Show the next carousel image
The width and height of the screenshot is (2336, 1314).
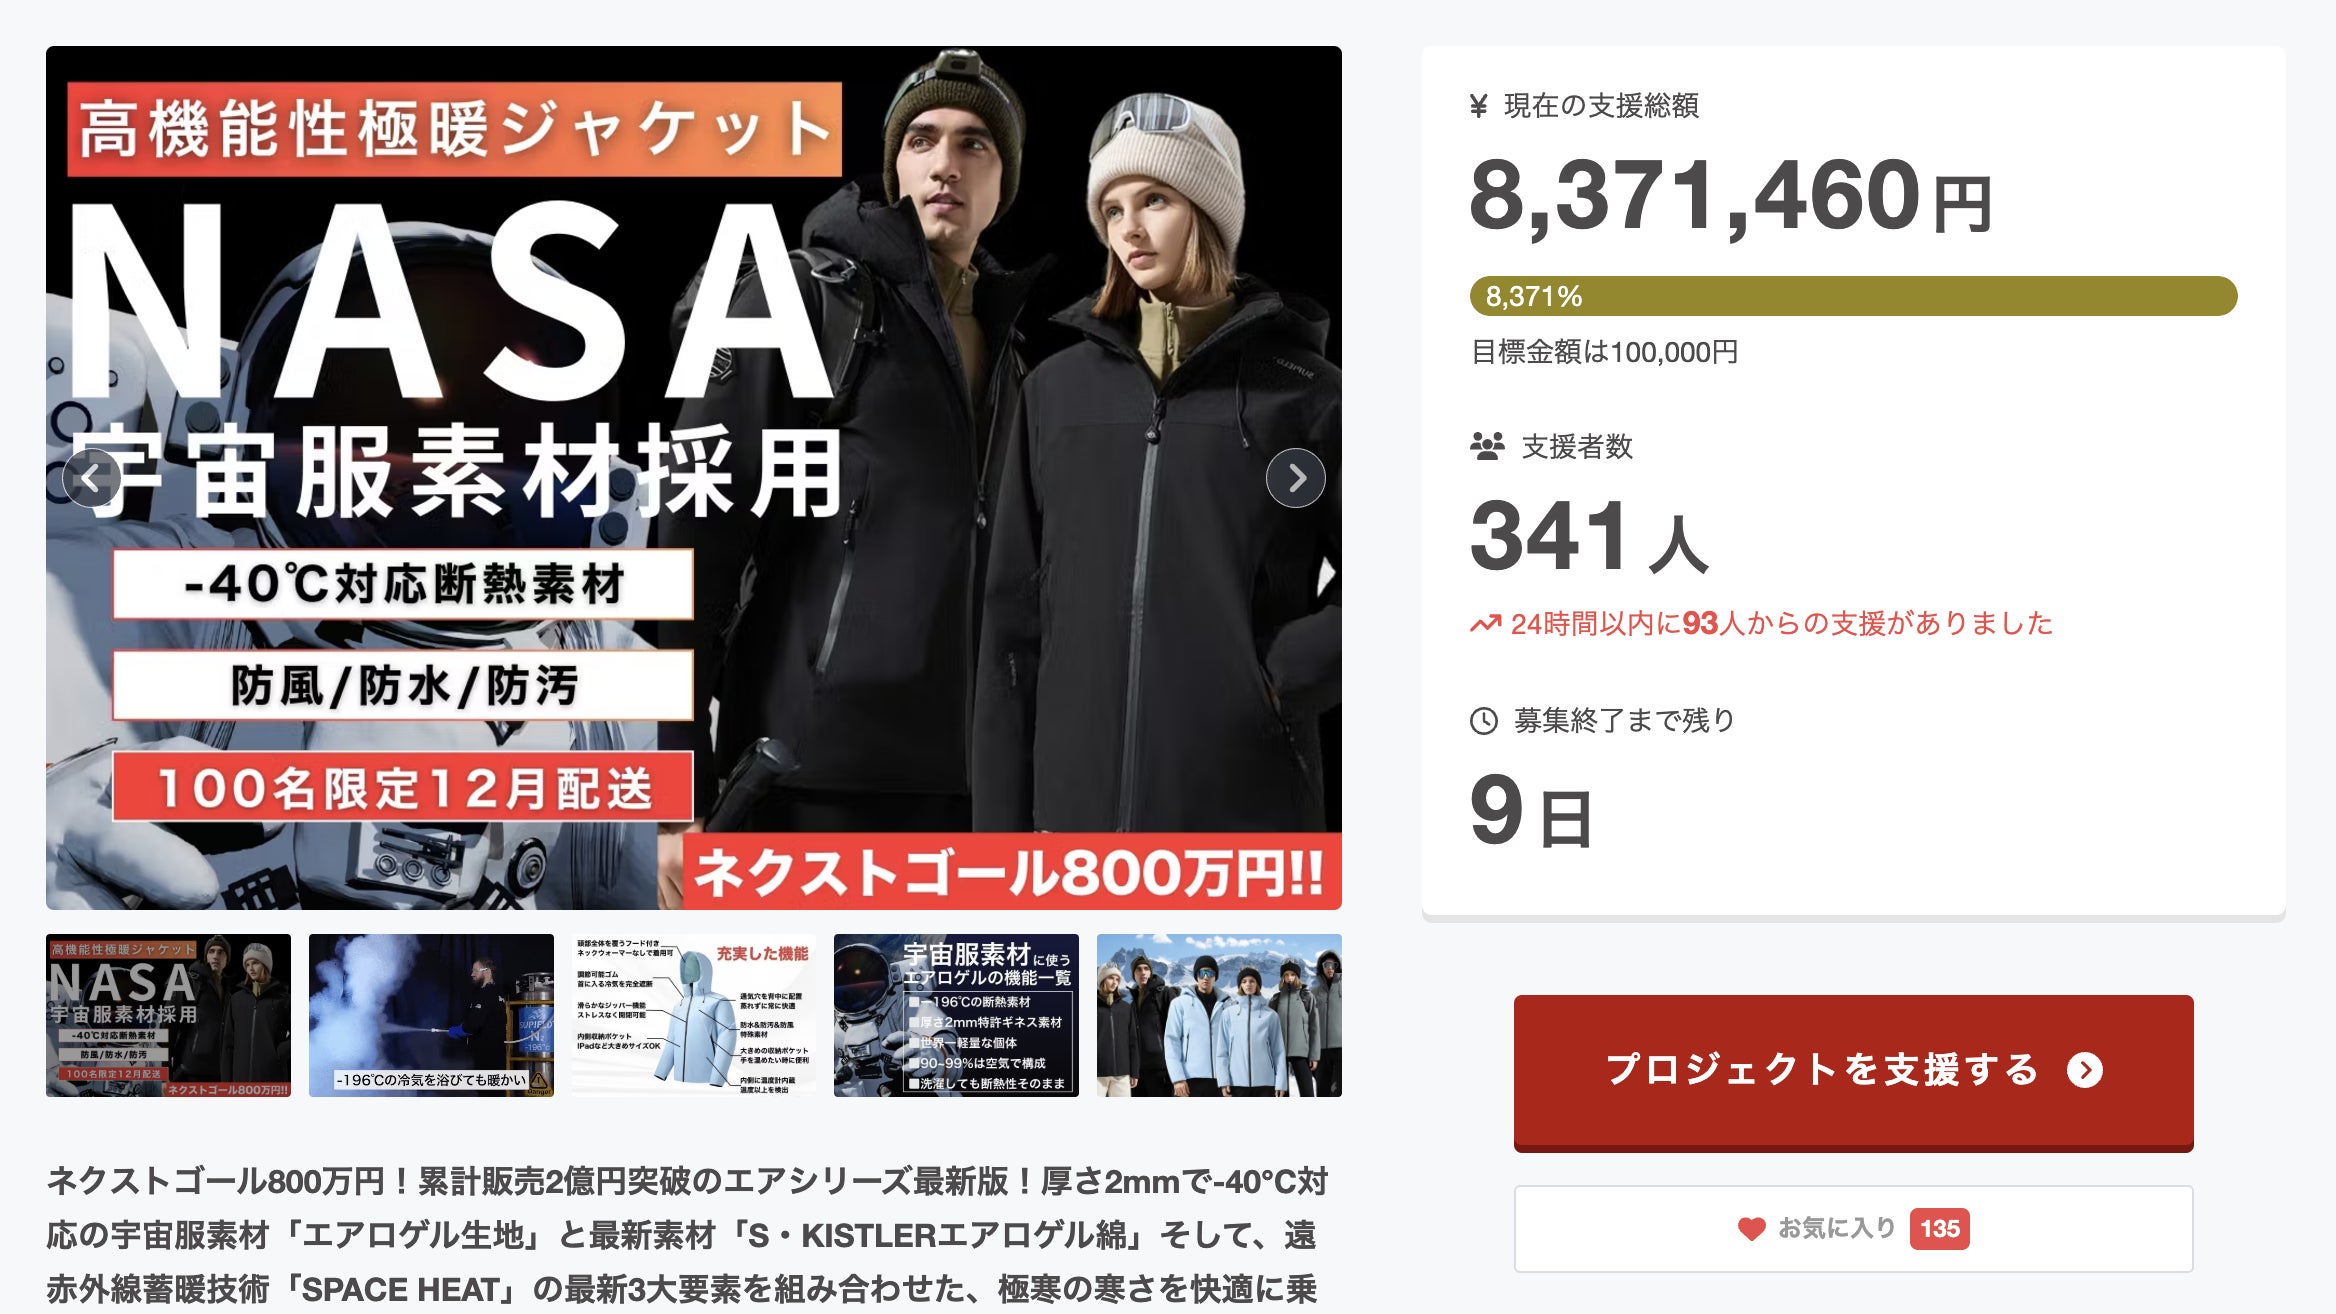(1295, 478)
